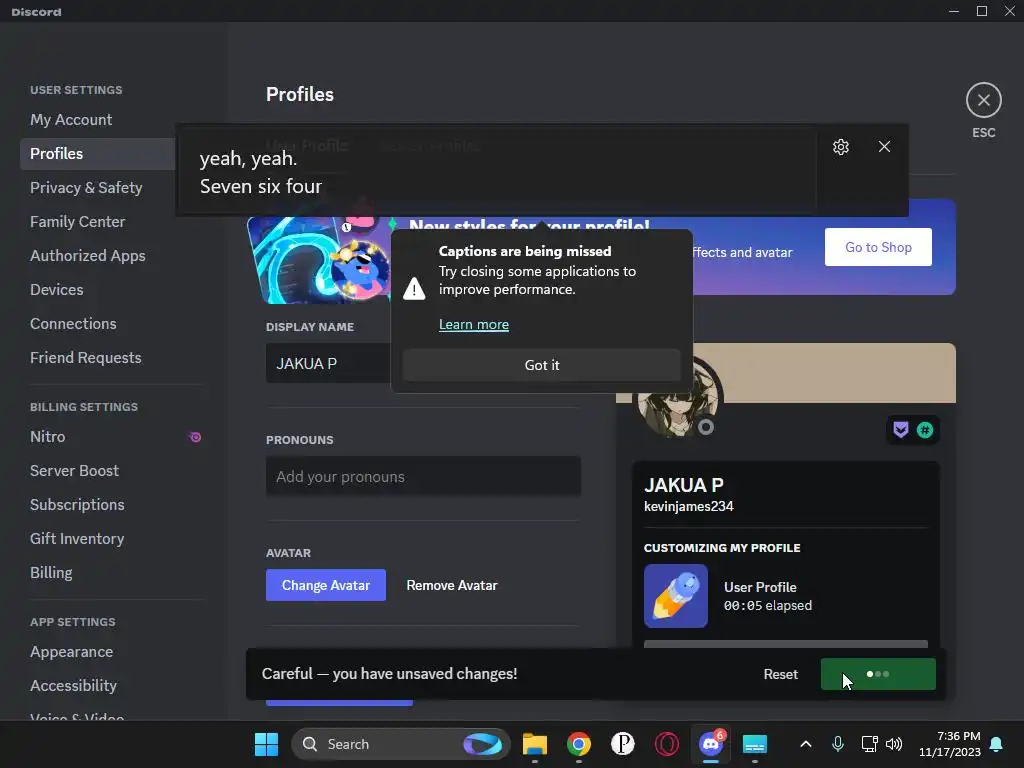Screen dimensions: 1024x768
Task: Open Privacy & Safety settings
Action: [86, 187]
